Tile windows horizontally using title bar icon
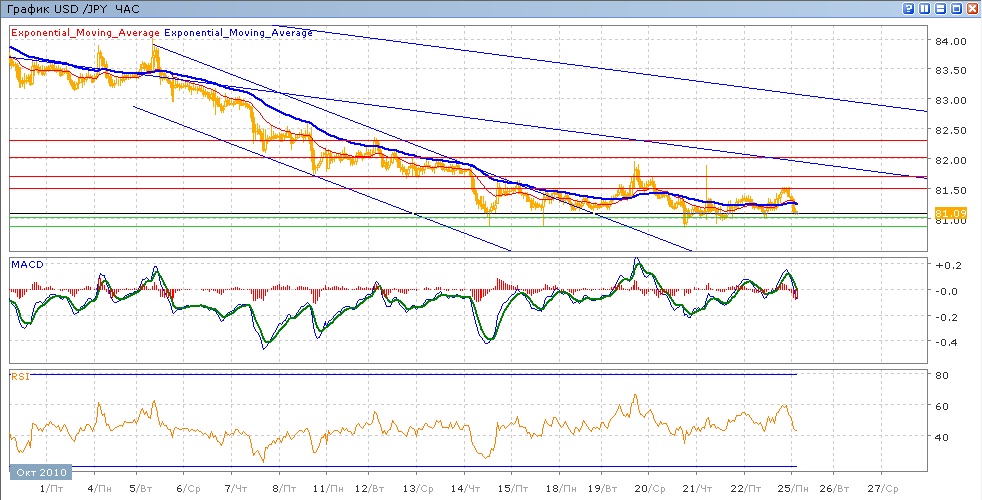The height and width of the screenshot is (500, 982). coord(941,8)
